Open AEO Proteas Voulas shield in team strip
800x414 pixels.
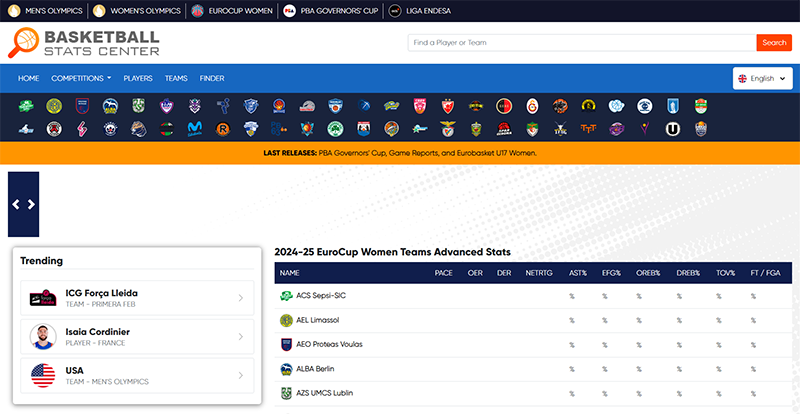tap(82, 106)
